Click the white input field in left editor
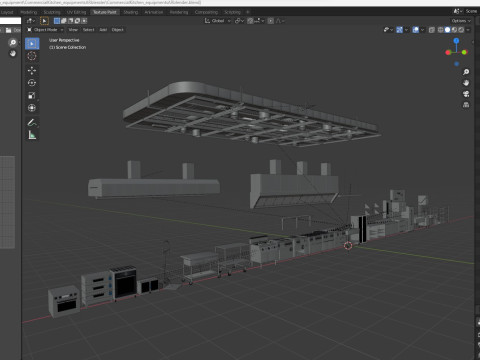Viewport: 480px width, 360px height. pyautogui.click(x=10, y=21)
